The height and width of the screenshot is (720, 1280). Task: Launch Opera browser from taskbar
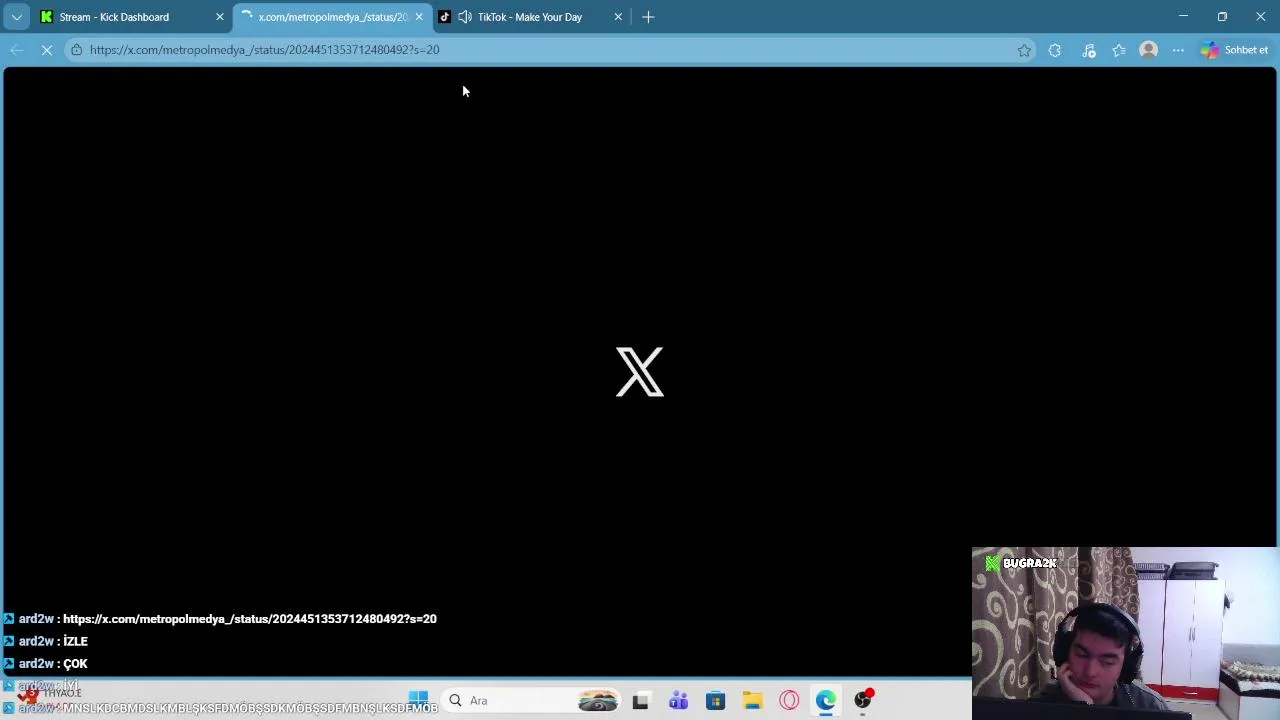789,700
